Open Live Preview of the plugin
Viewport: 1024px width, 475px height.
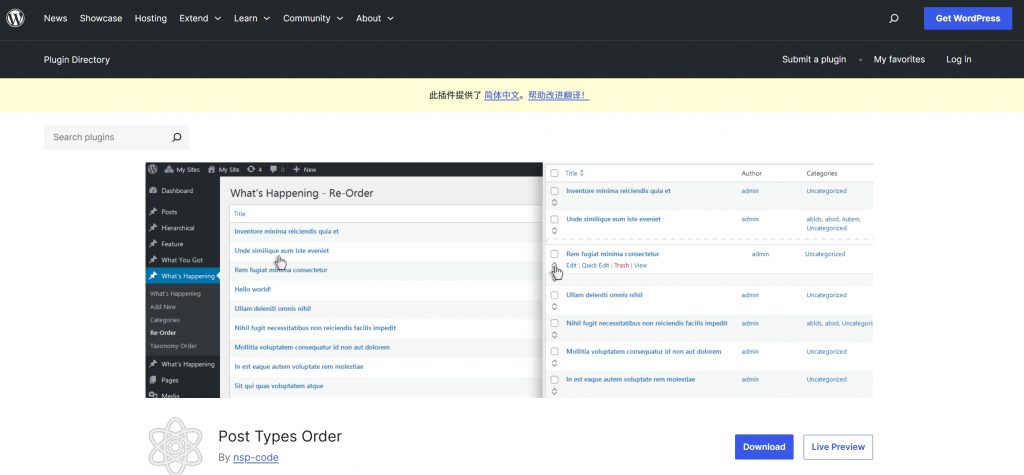tap(838, 447)
